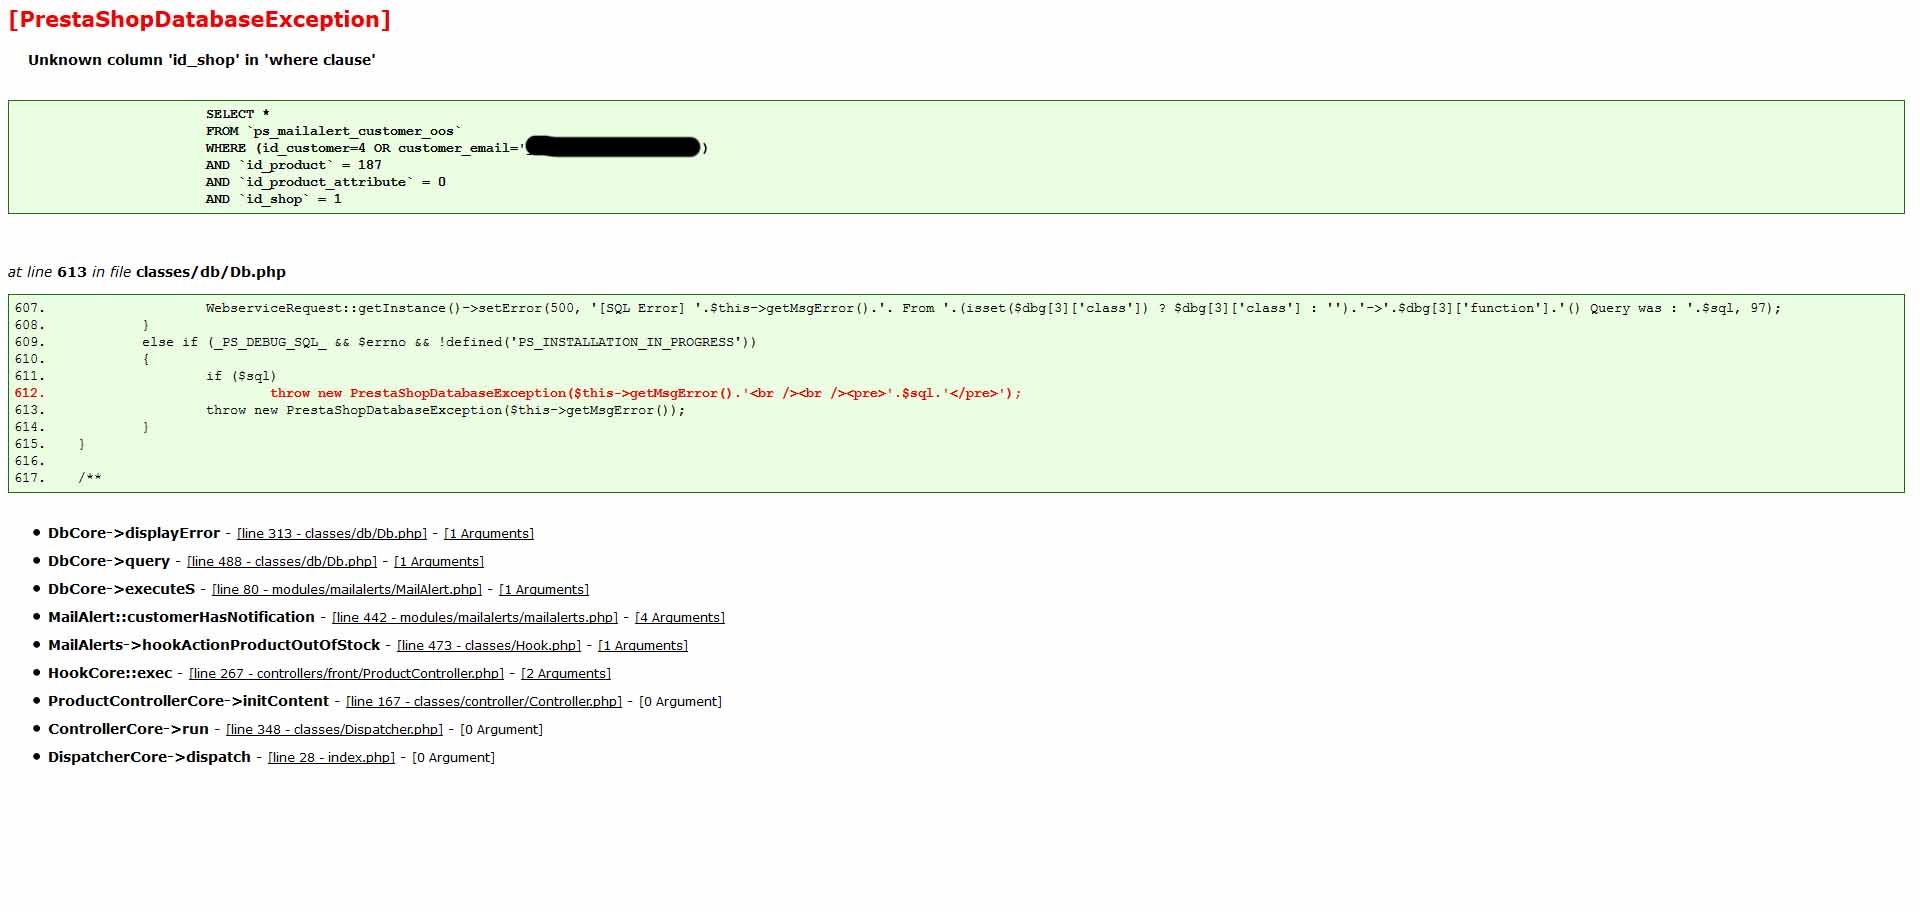Click the 'FROM ps_mailalert_customer_oos' line
This screenshot has height=912, width=1920.
point(334,131)
